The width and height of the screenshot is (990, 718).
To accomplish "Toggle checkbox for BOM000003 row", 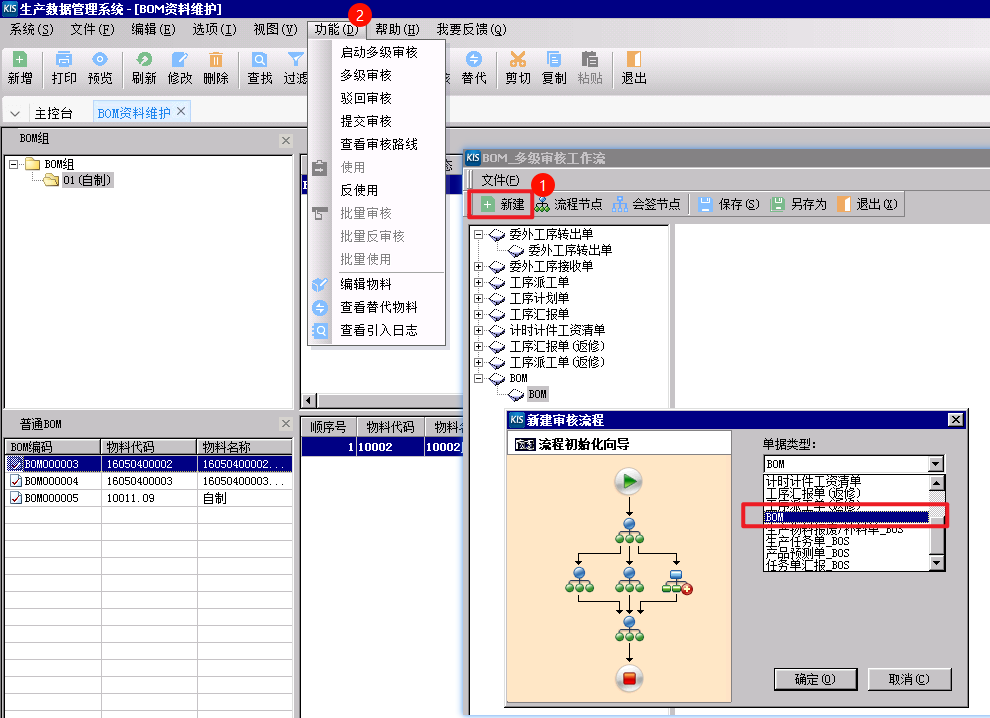I will coord(16,464).
